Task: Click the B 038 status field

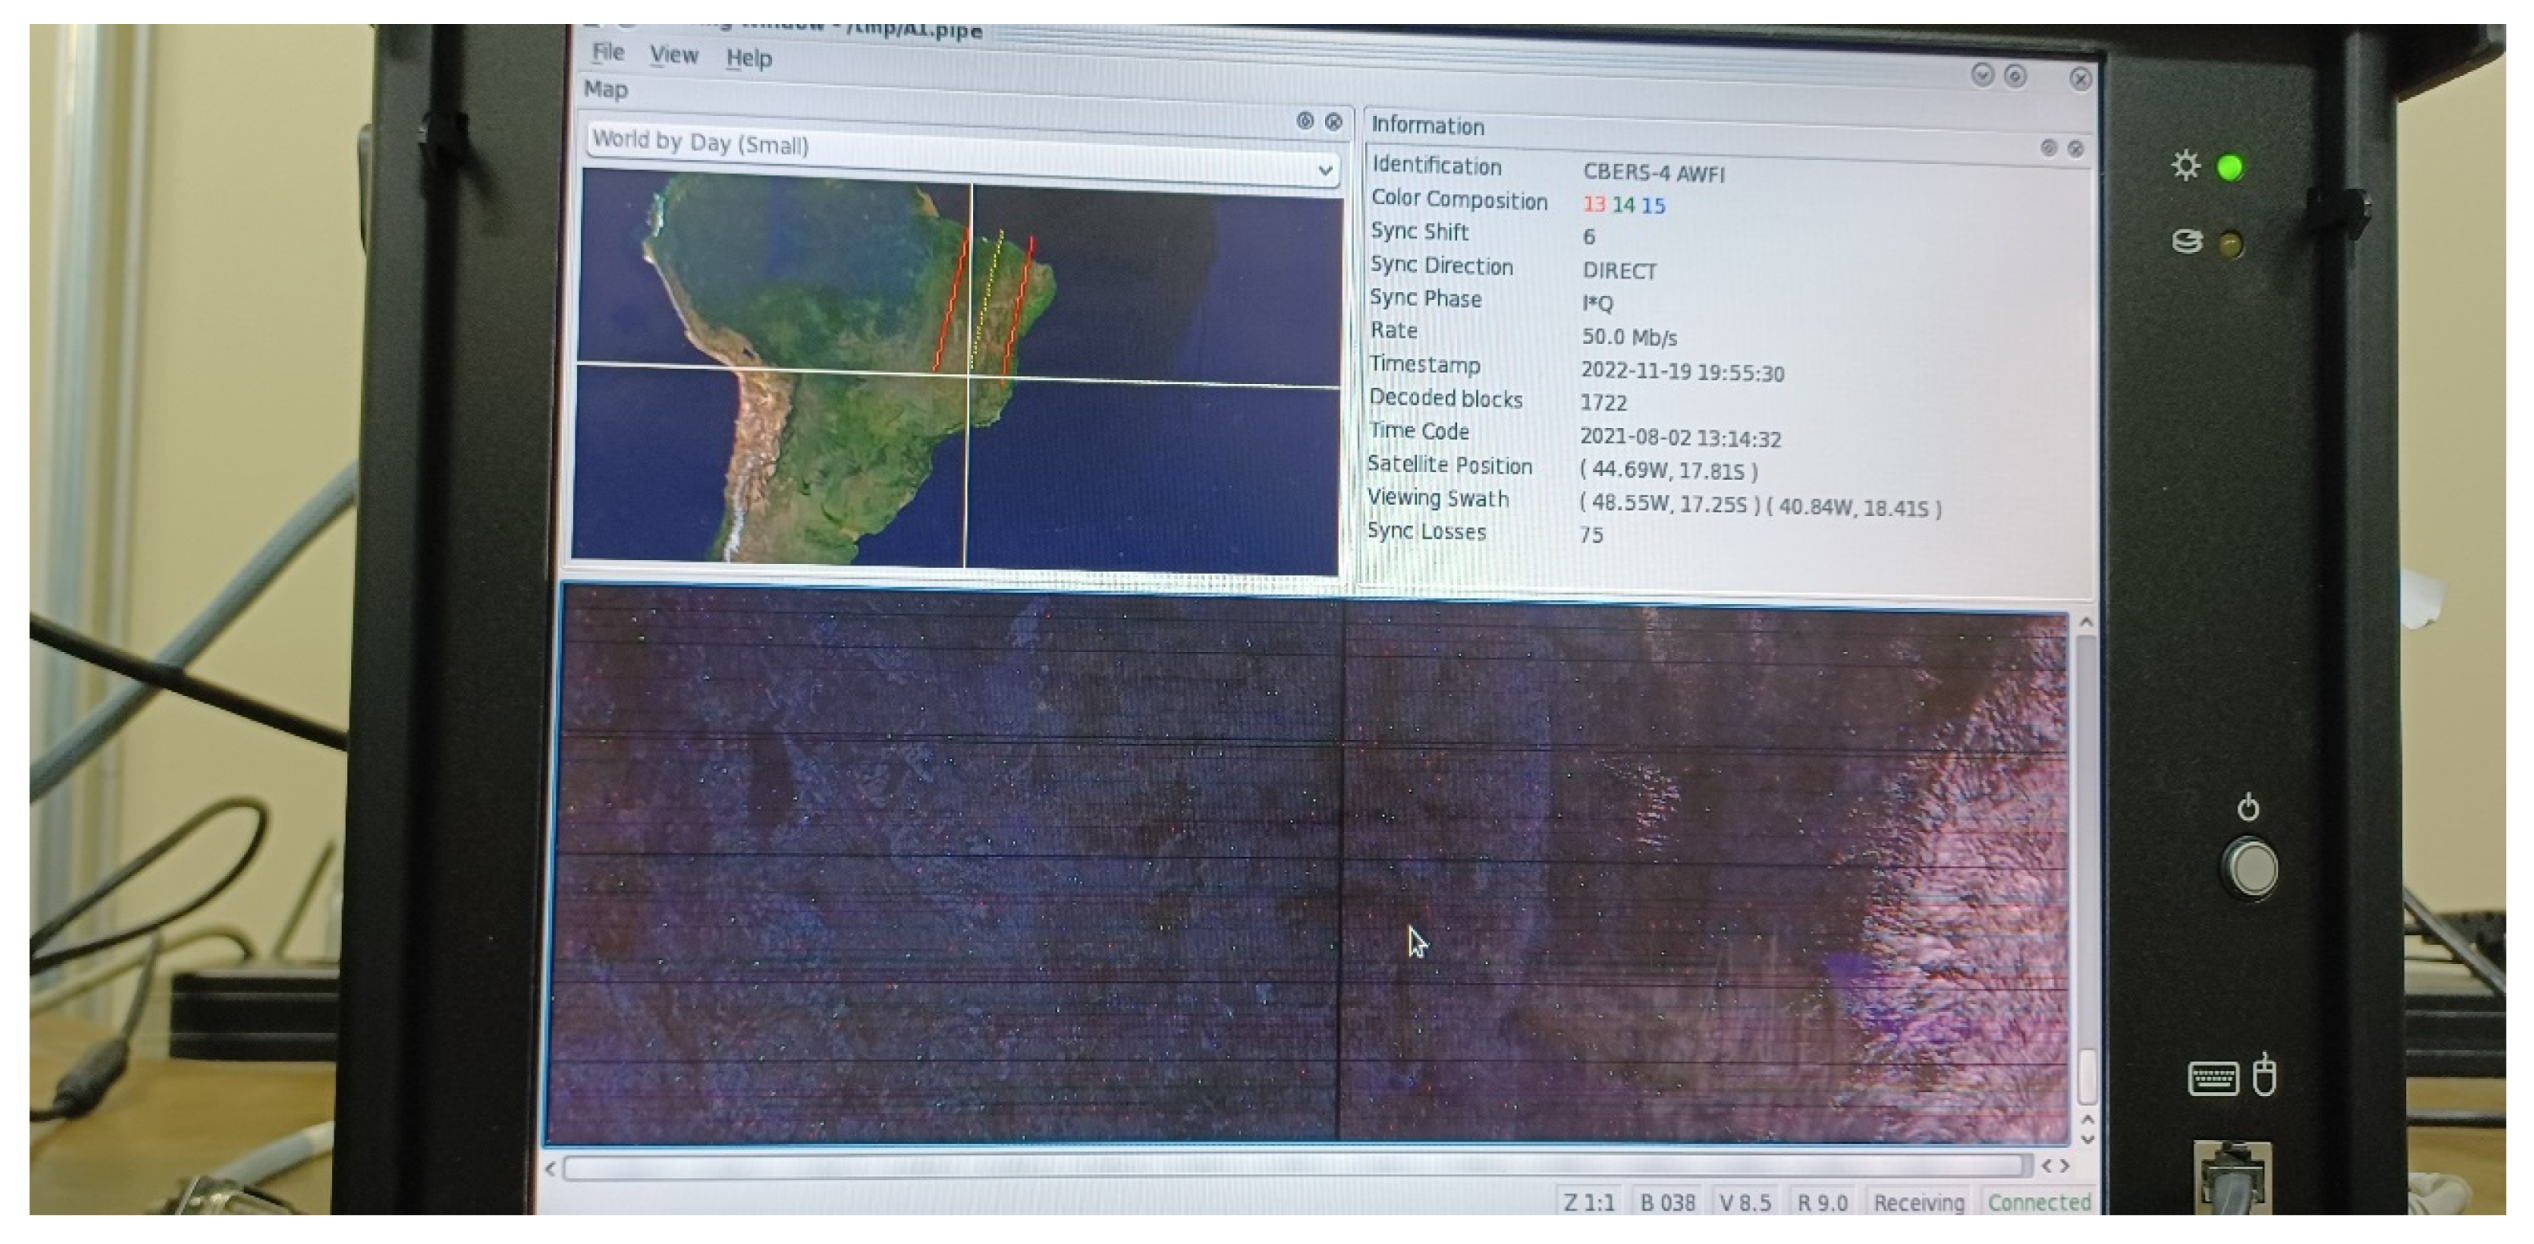Action: pos(1667,1202)
